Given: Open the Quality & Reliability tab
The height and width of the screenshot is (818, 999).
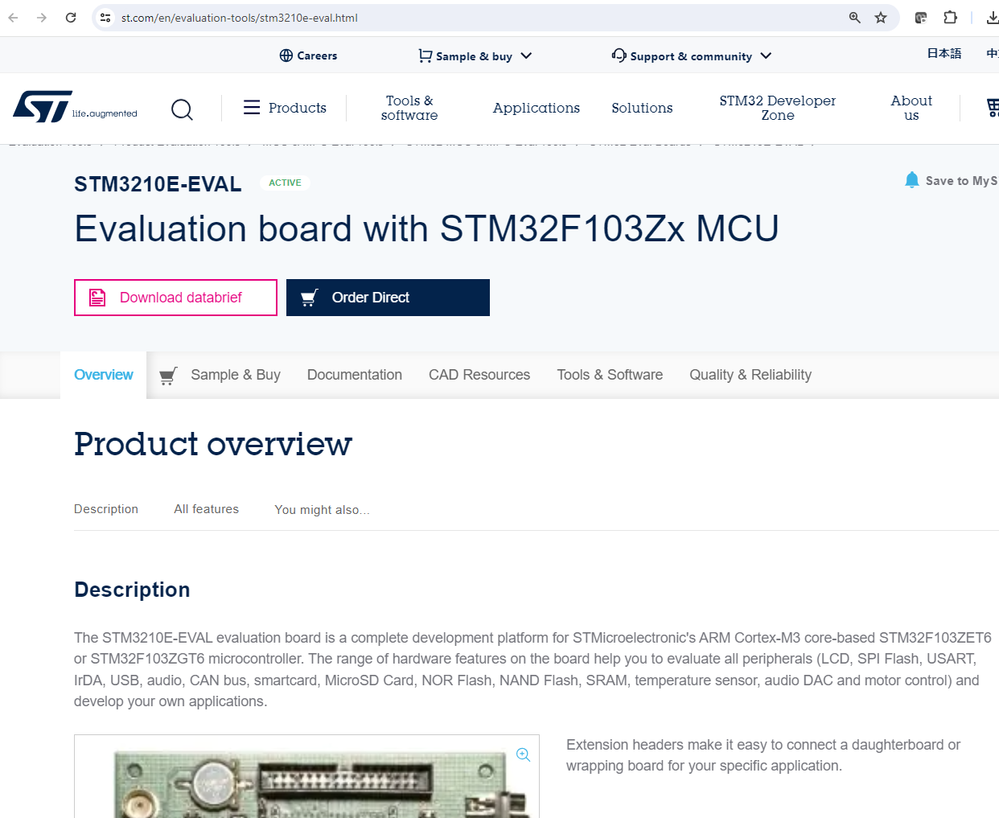Looking at the screenshot, I should pyautogui.click(x=751, y=375).
